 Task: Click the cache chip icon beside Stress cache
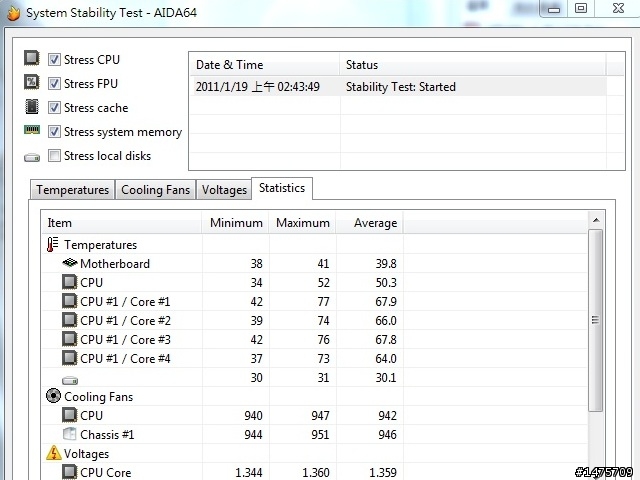tap(31, 107)
